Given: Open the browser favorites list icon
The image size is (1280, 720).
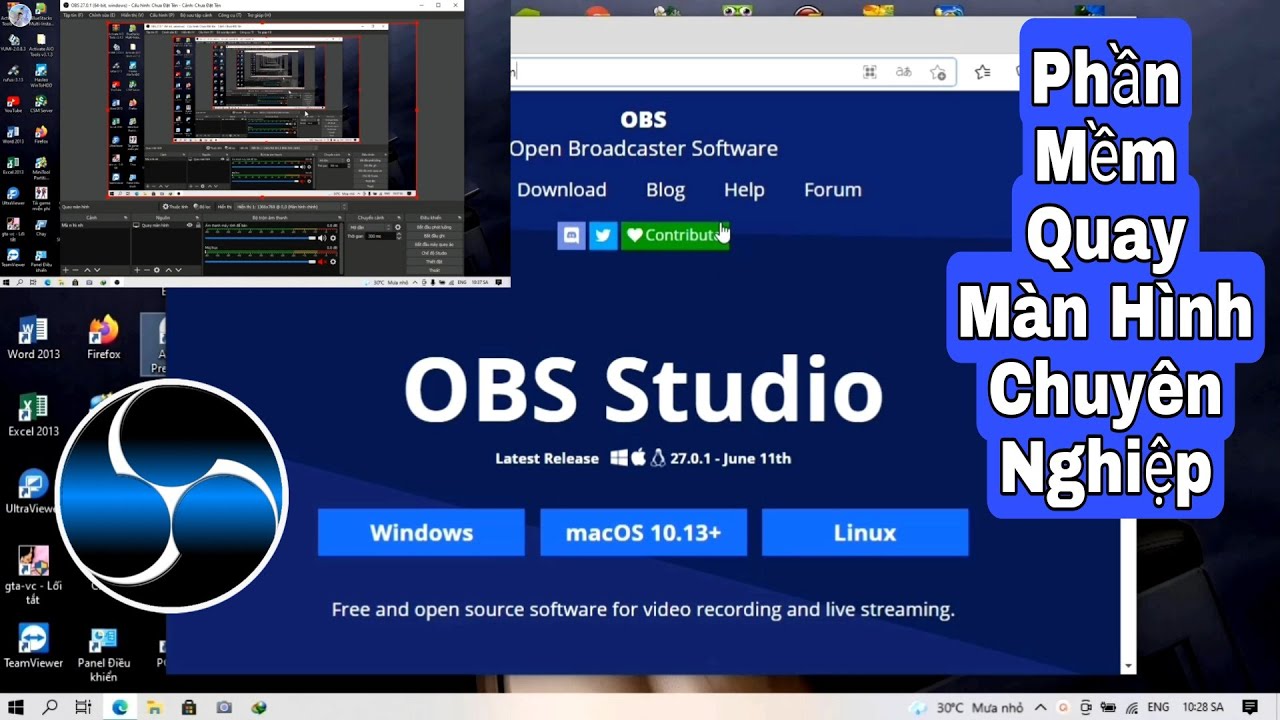Looking at the screenshot, I should click(x=983, y=72).
